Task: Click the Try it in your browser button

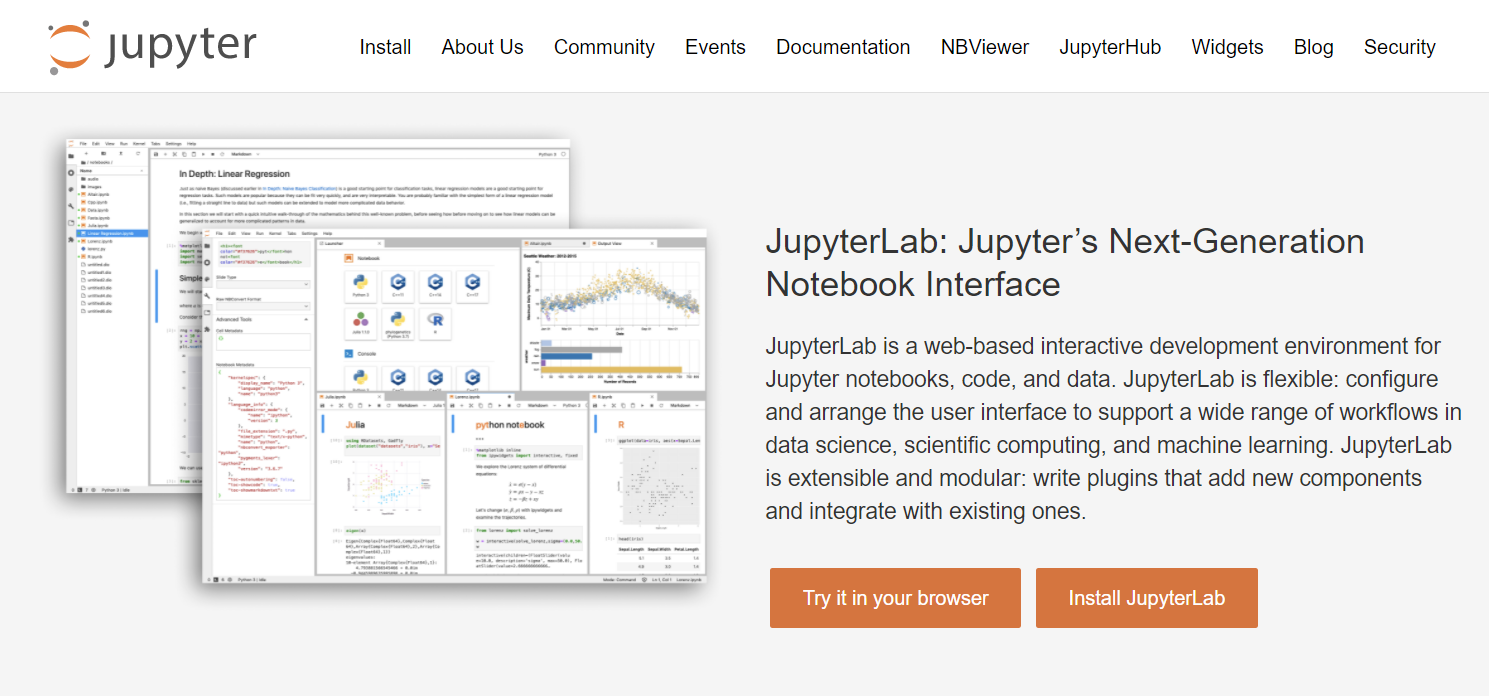Action: [895, 598]
